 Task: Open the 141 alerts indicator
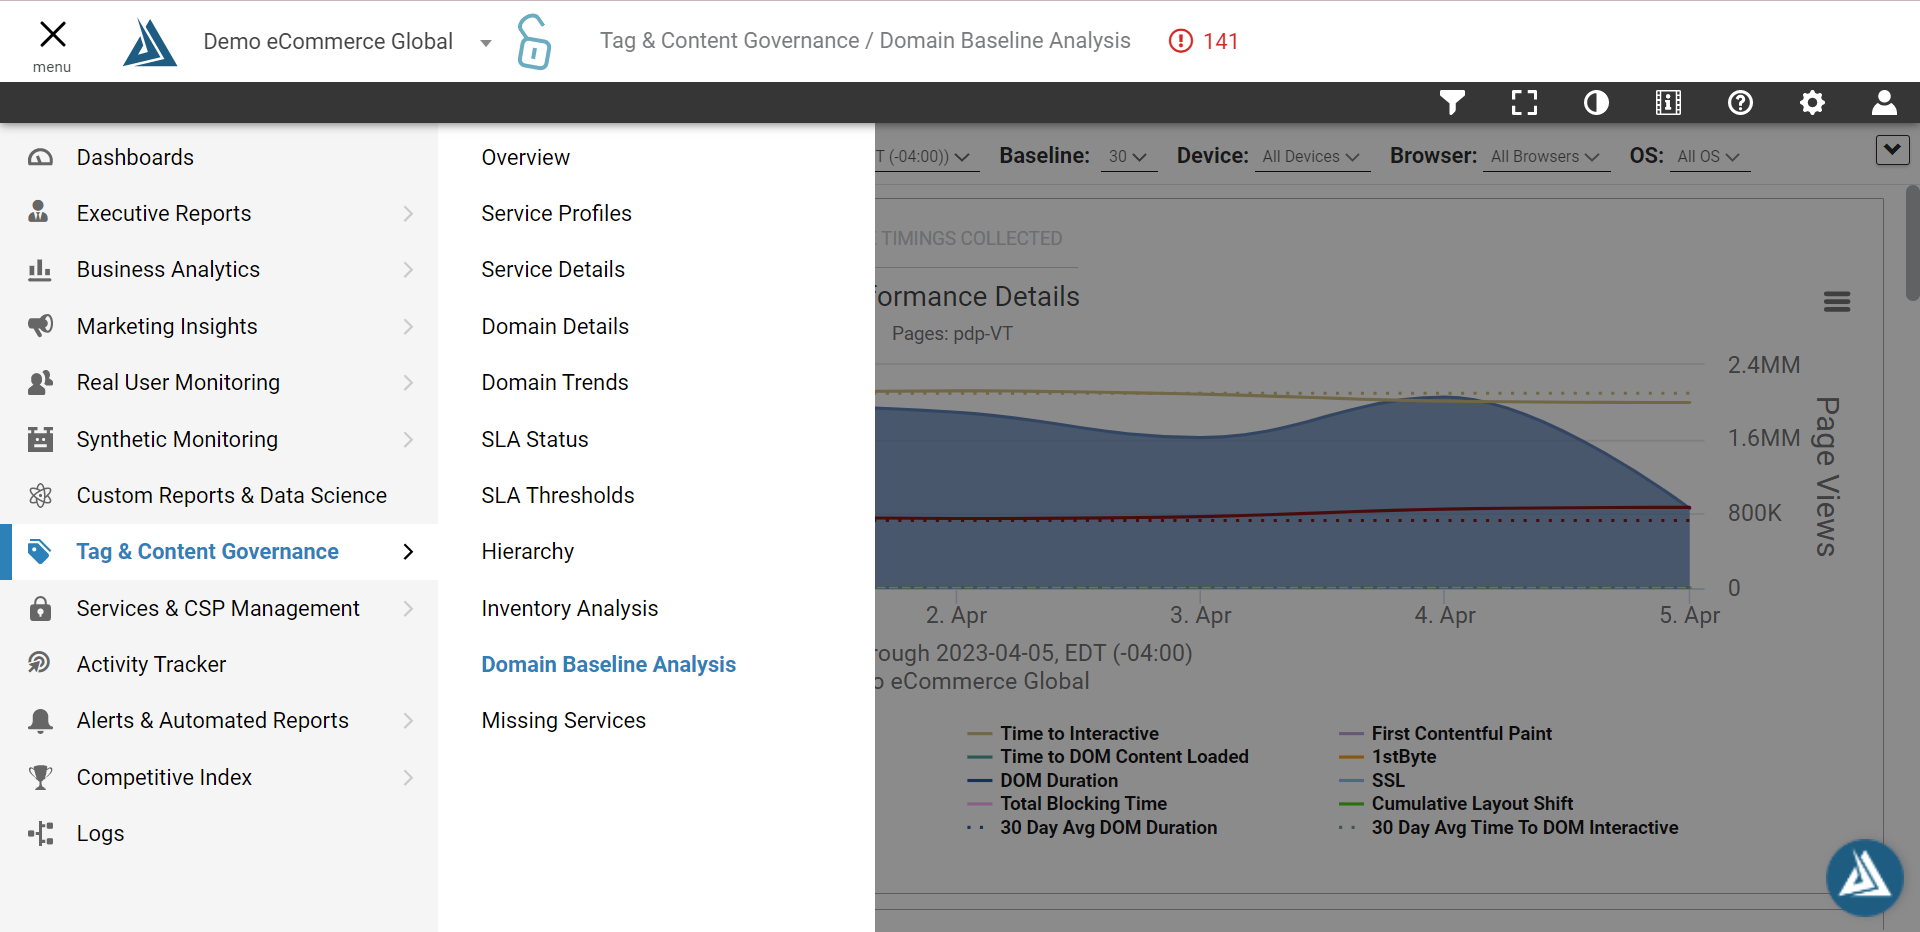click(1204, 41)
